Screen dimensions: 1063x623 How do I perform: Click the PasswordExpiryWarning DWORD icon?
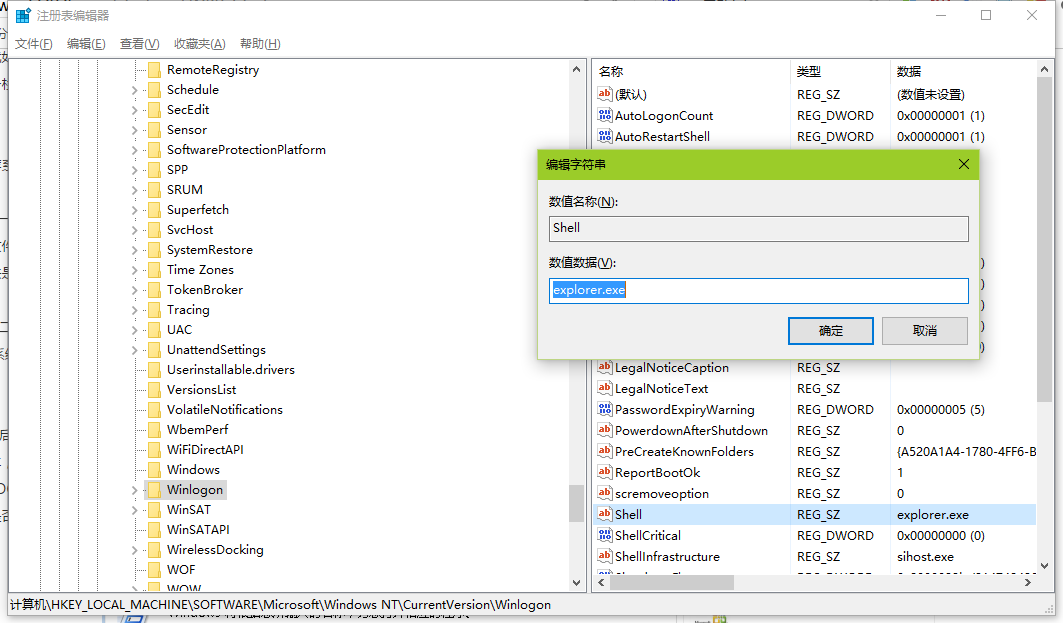click(604, 410)
